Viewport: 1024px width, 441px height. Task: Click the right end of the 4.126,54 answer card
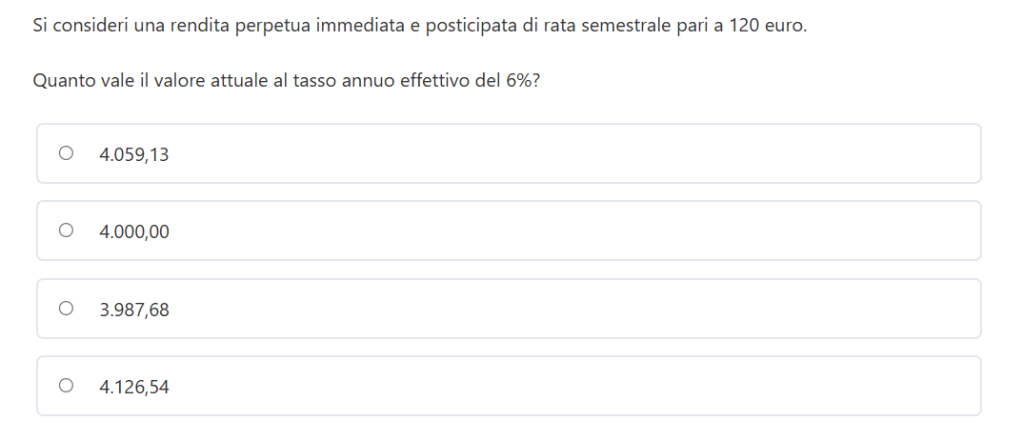point(950,387)
